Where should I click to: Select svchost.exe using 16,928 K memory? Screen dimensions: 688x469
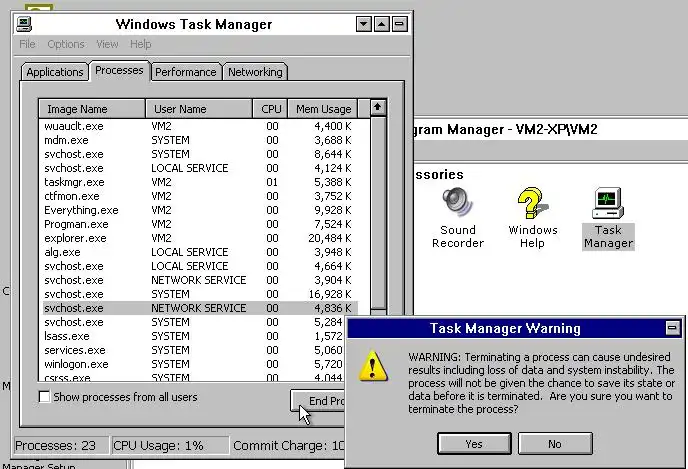[200, 294]
